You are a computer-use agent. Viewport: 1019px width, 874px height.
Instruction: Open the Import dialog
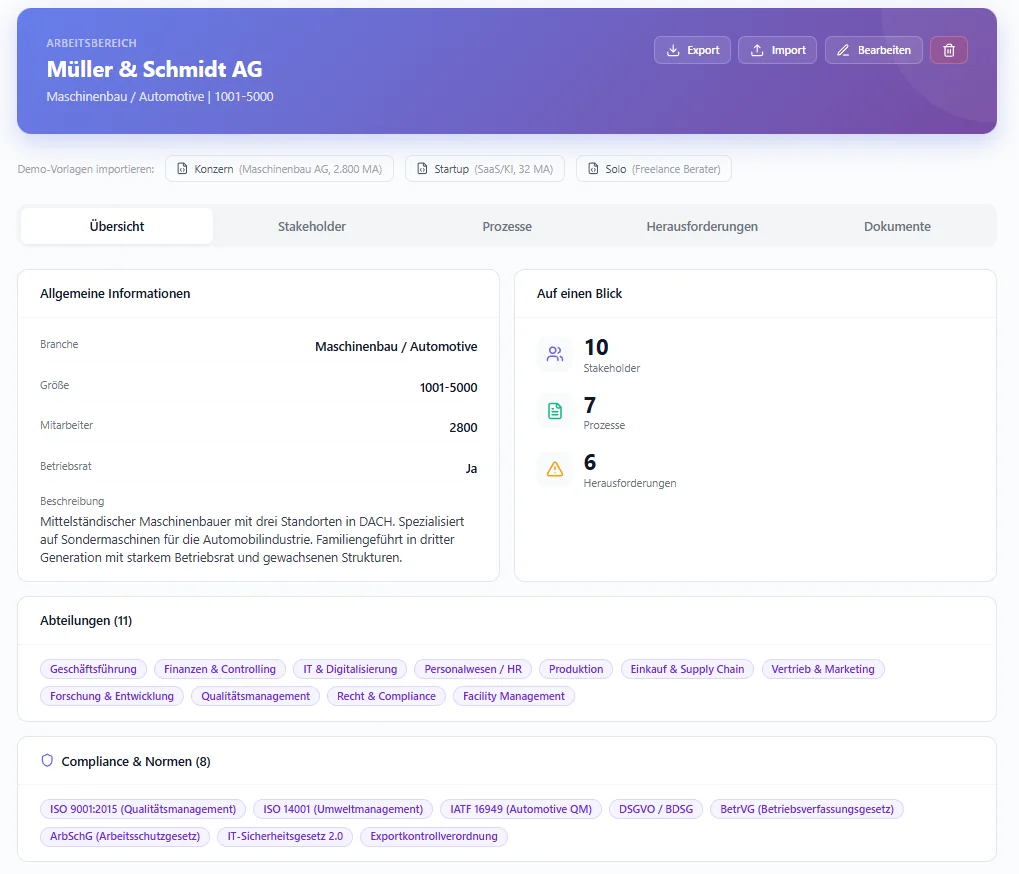[x=777, y=50]
